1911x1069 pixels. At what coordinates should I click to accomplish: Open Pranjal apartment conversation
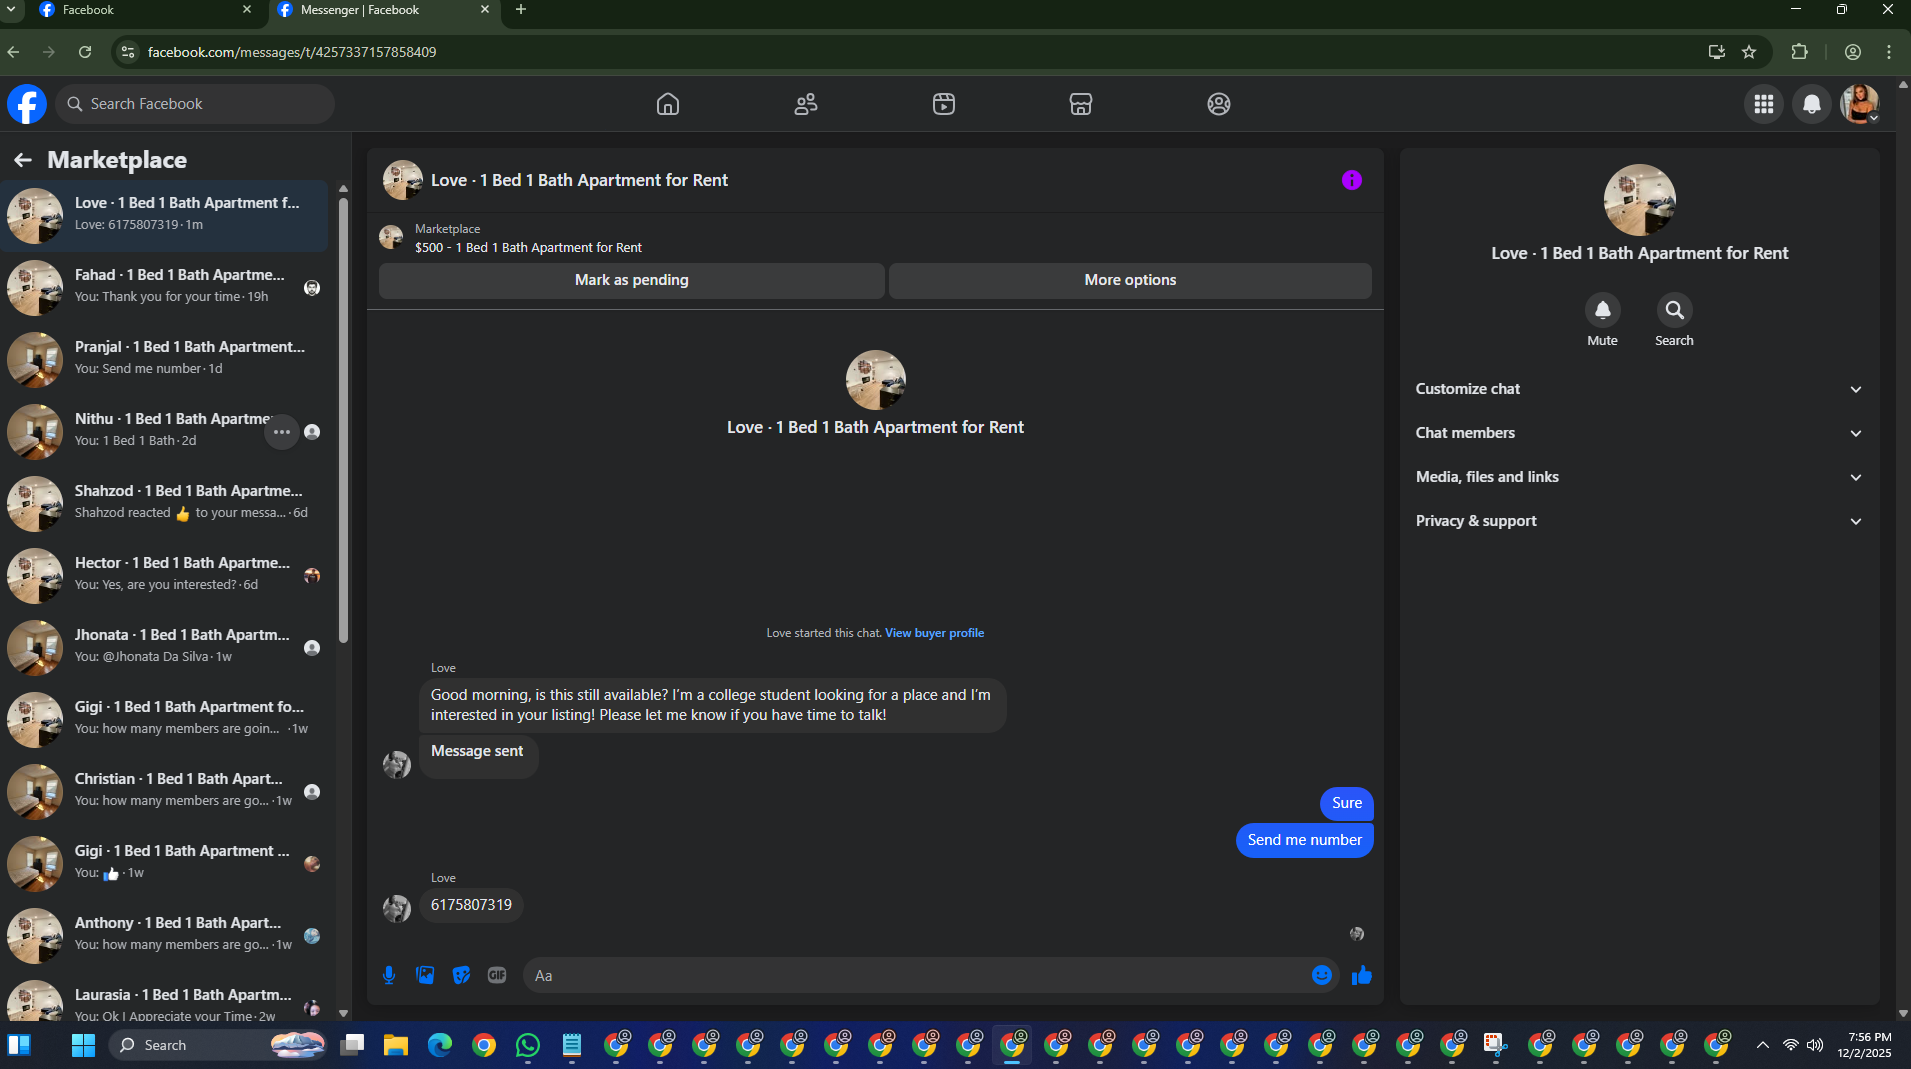(165, 360)
